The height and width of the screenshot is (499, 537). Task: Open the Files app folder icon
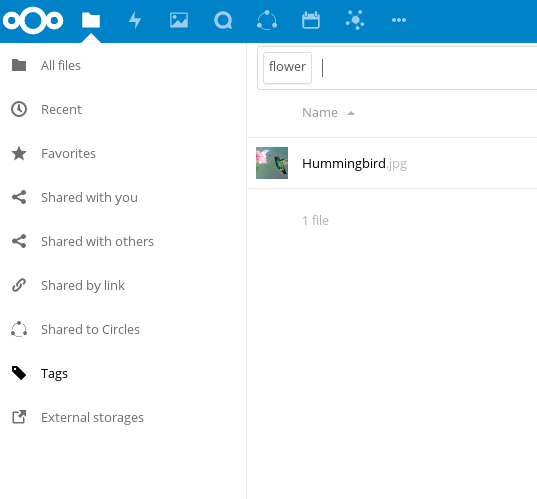(91, 20)
